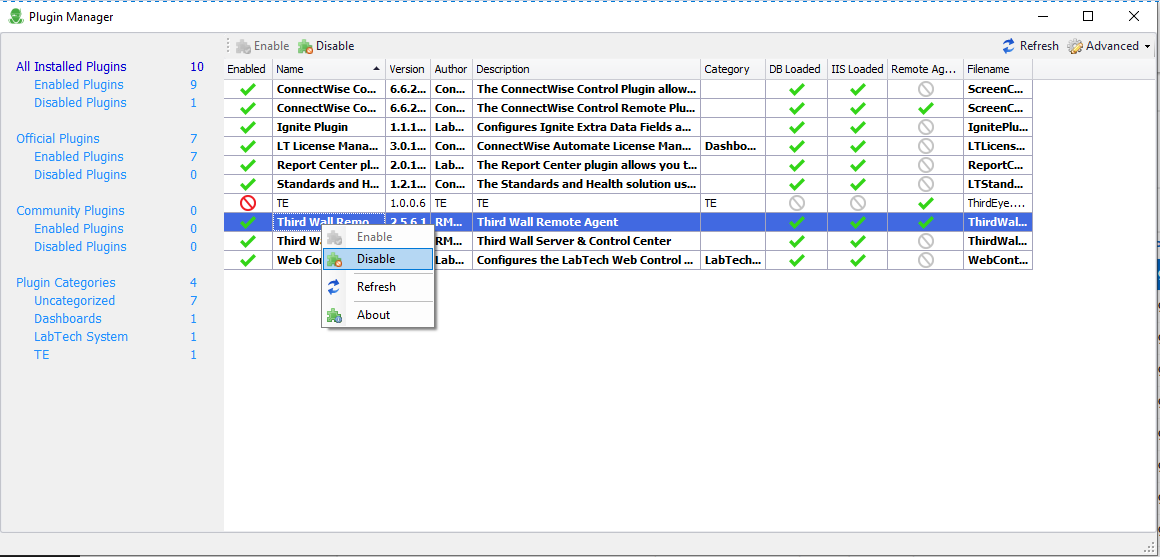The image size is (1160, 557).
Task: Filter Enabled Plugins under Community Plugins
Action: click(78, 229)
